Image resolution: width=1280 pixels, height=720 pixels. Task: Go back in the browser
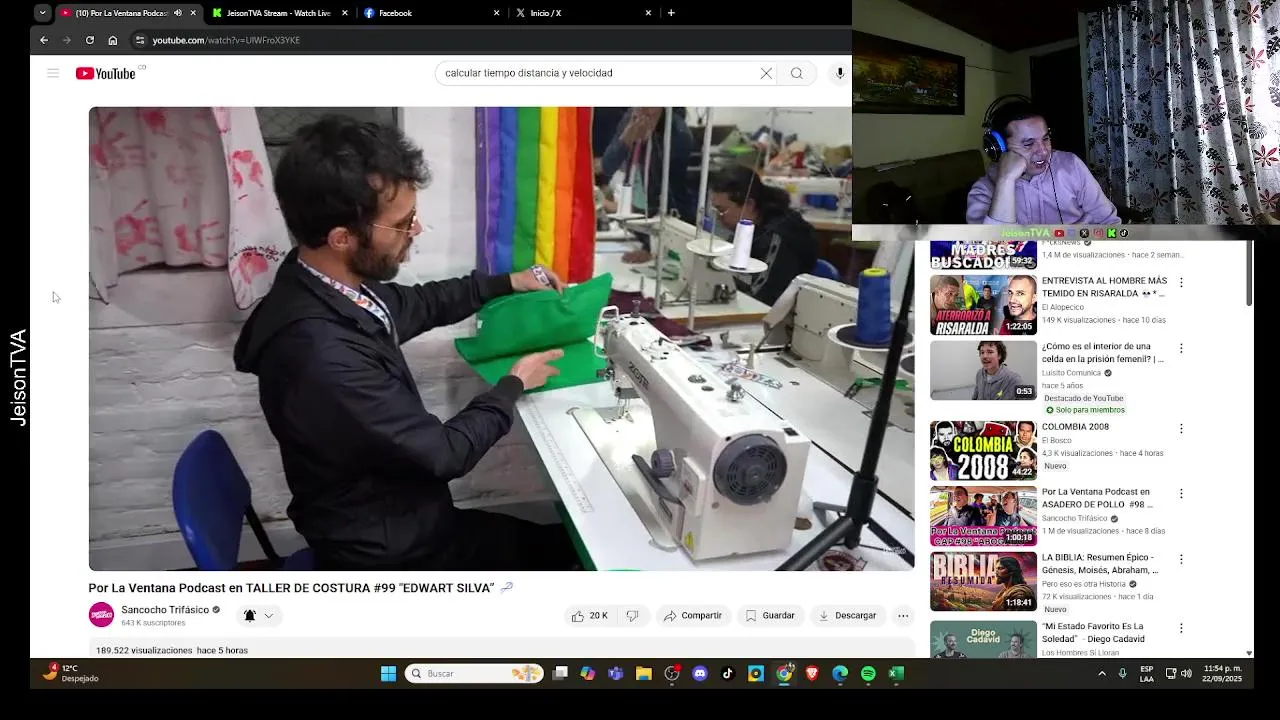click(44, 40)
